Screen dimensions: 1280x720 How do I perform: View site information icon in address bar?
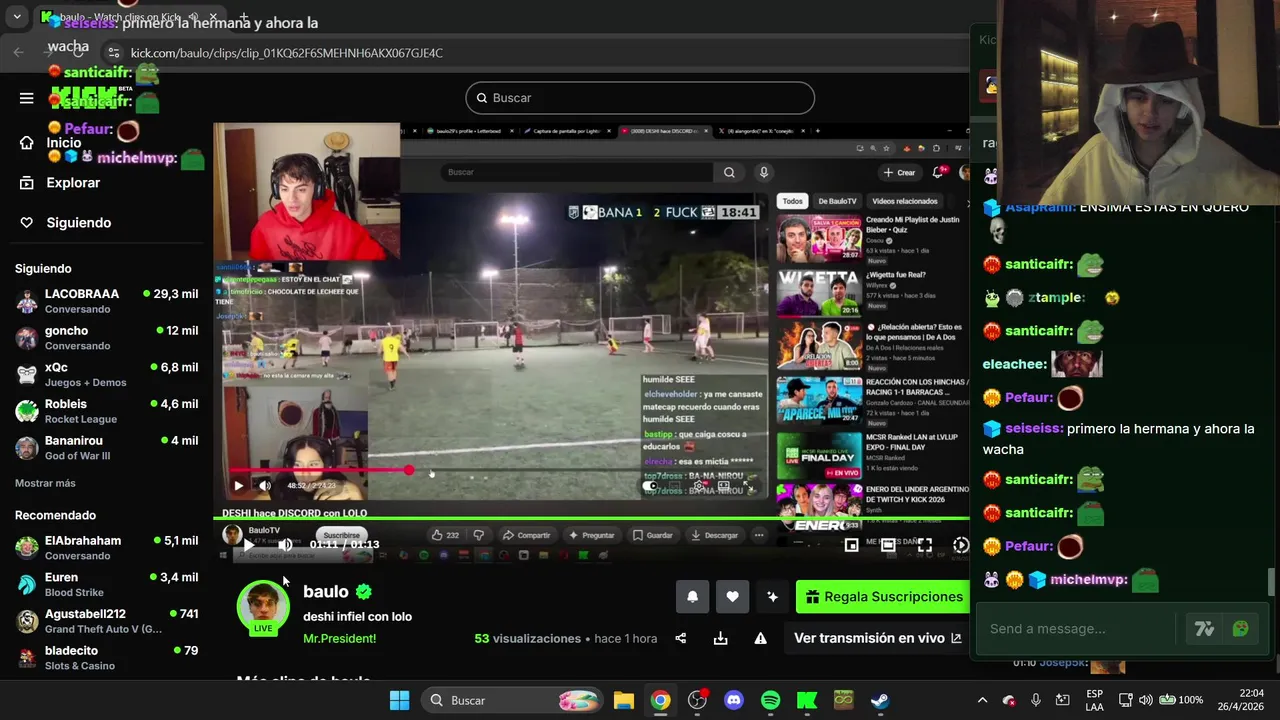(113, 53)
